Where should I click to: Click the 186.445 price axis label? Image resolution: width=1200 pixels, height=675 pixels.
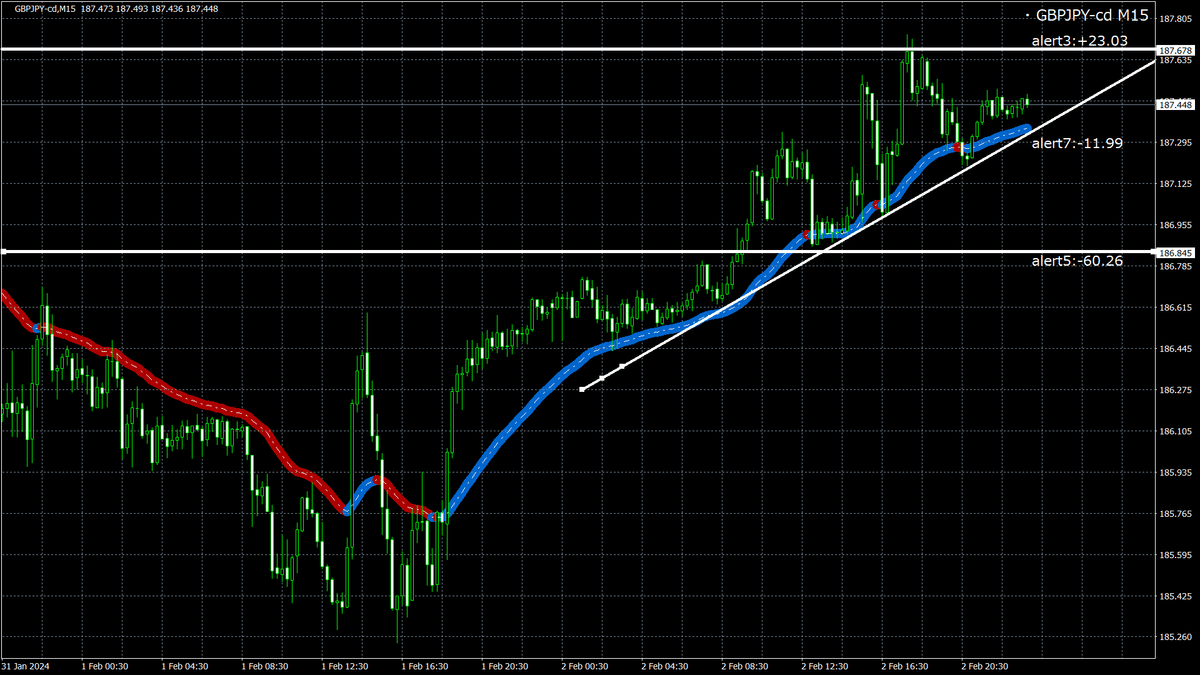(x=1175, y=349)
